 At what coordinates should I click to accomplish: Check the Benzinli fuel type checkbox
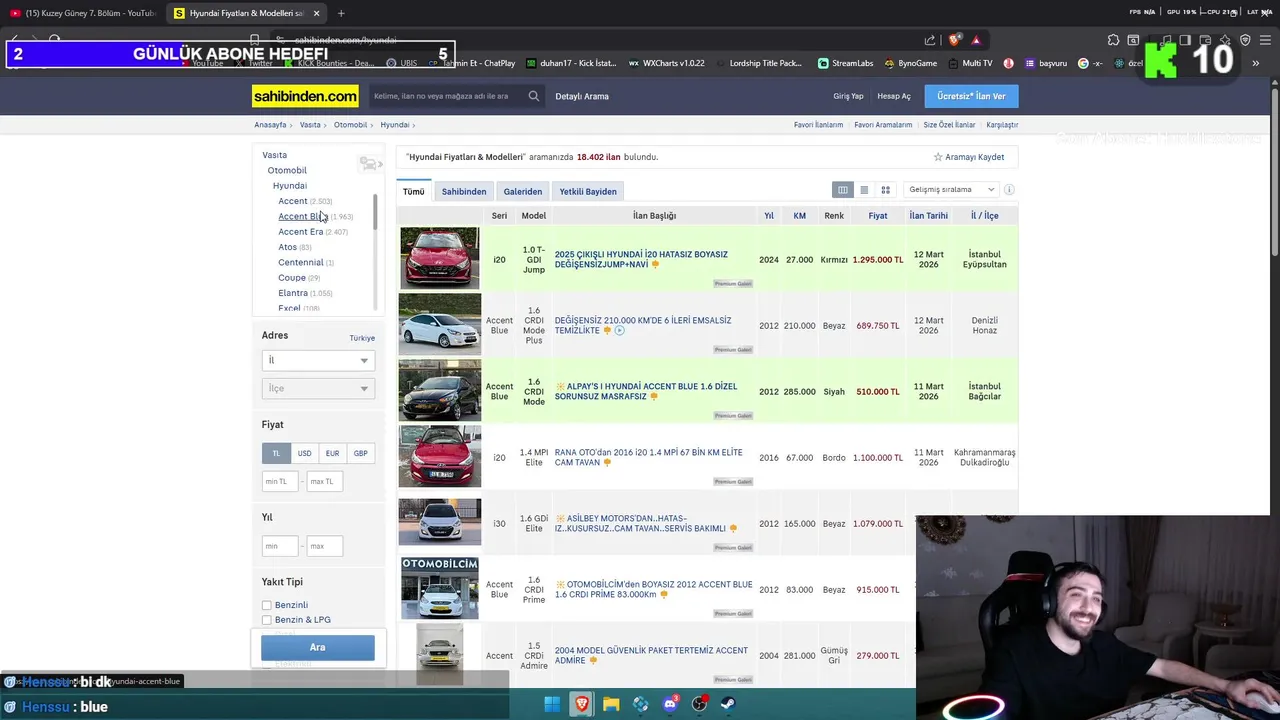tap(267, 605)
